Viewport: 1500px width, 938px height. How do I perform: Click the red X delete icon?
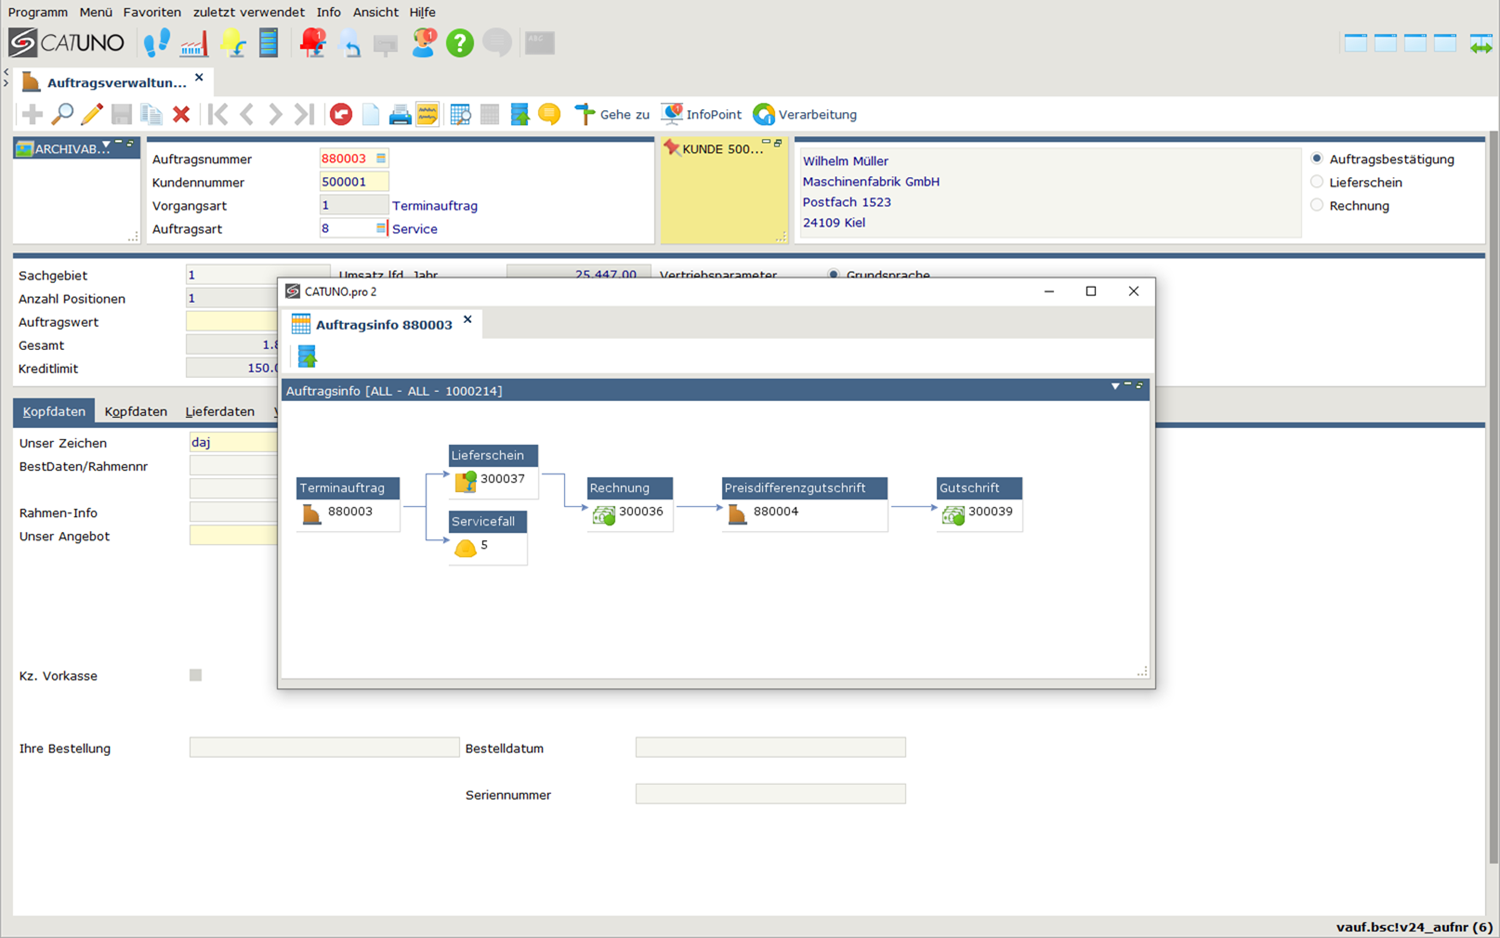(x=181, y=115)
